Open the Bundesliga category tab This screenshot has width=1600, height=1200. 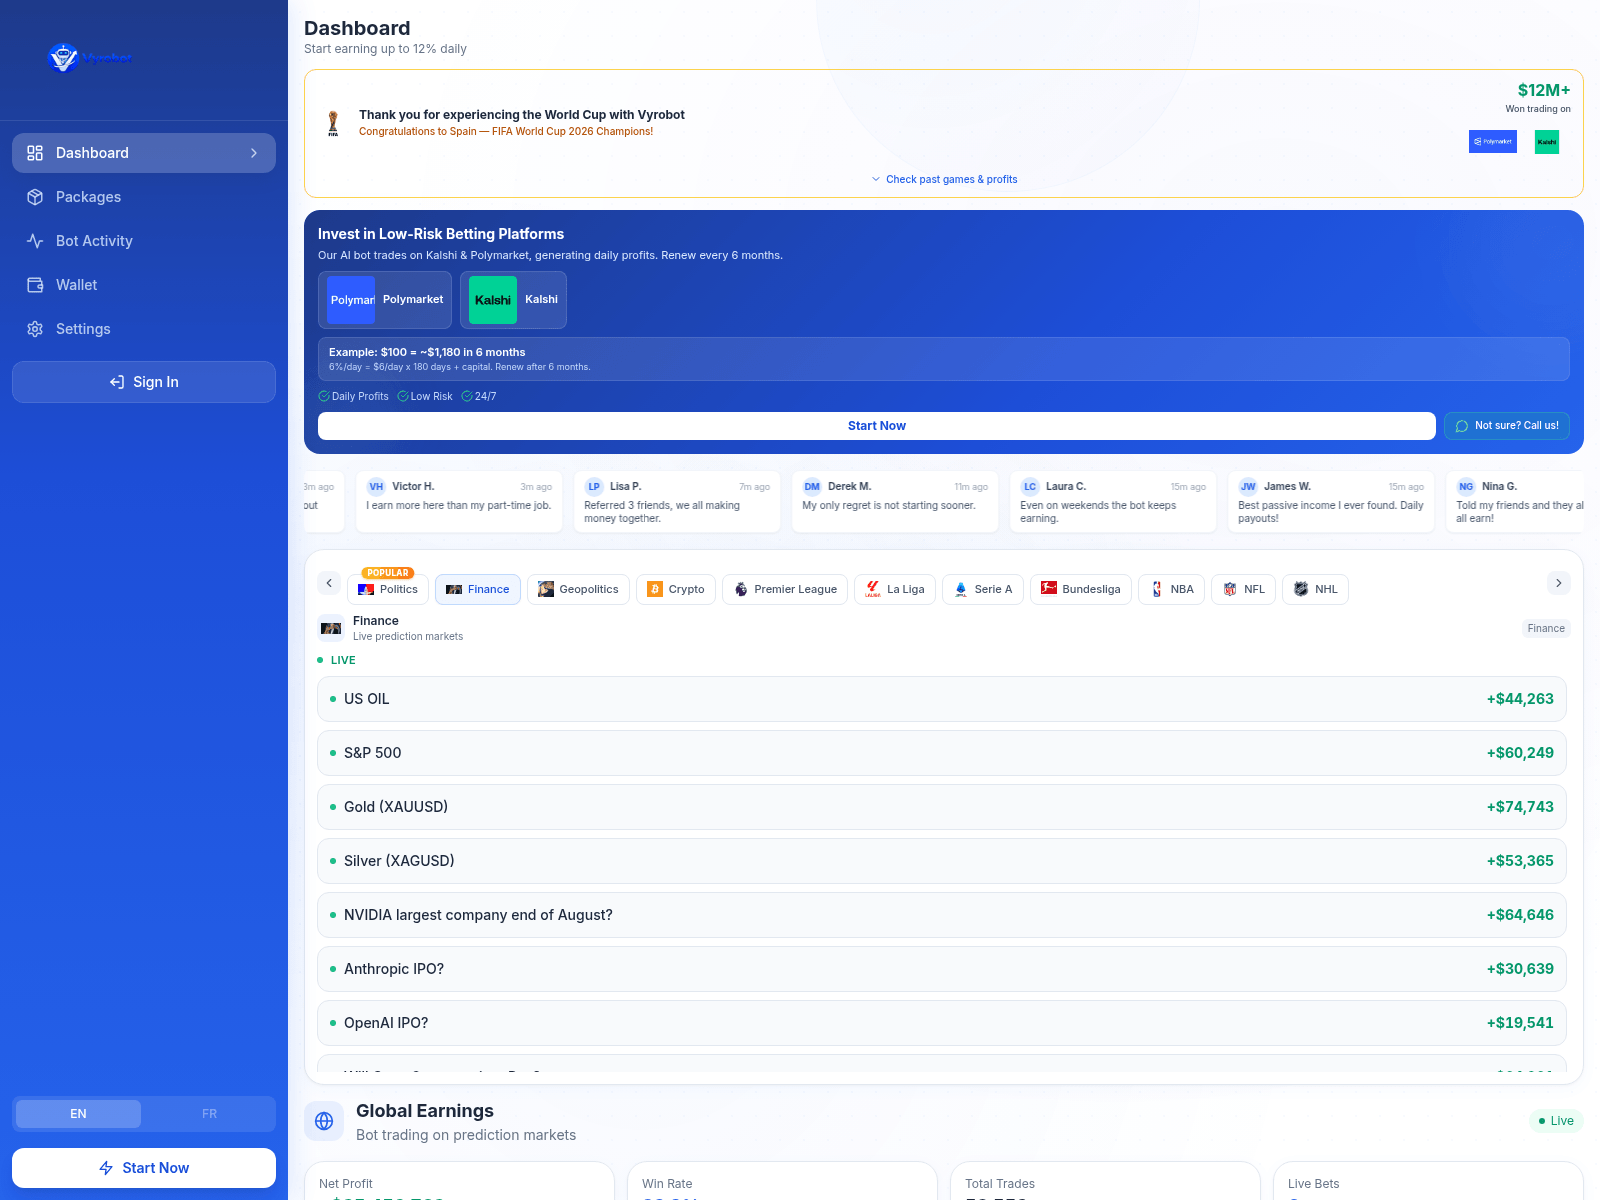tap(1081, 590)
